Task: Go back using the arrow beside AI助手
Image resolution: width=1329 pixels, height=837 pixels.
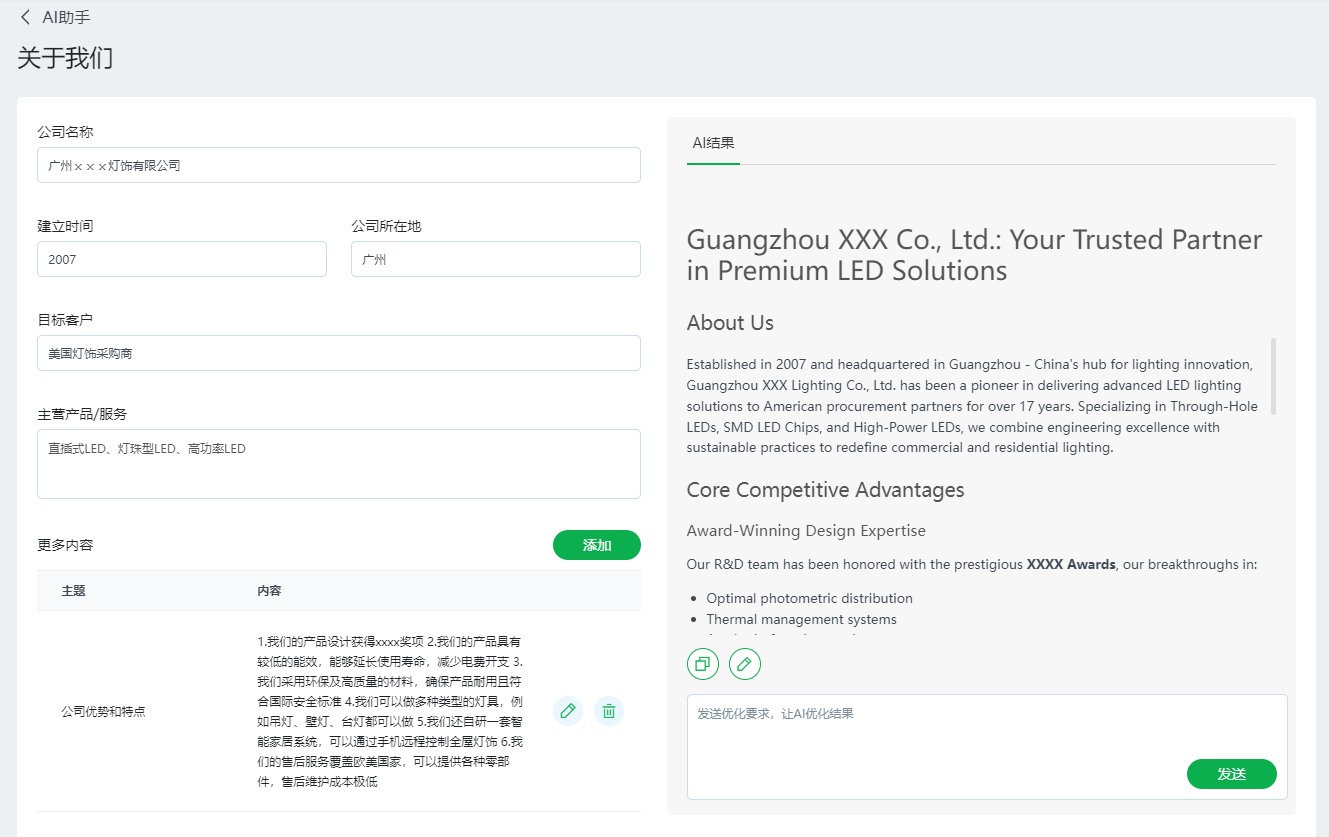Action: (x=26, y=17)
